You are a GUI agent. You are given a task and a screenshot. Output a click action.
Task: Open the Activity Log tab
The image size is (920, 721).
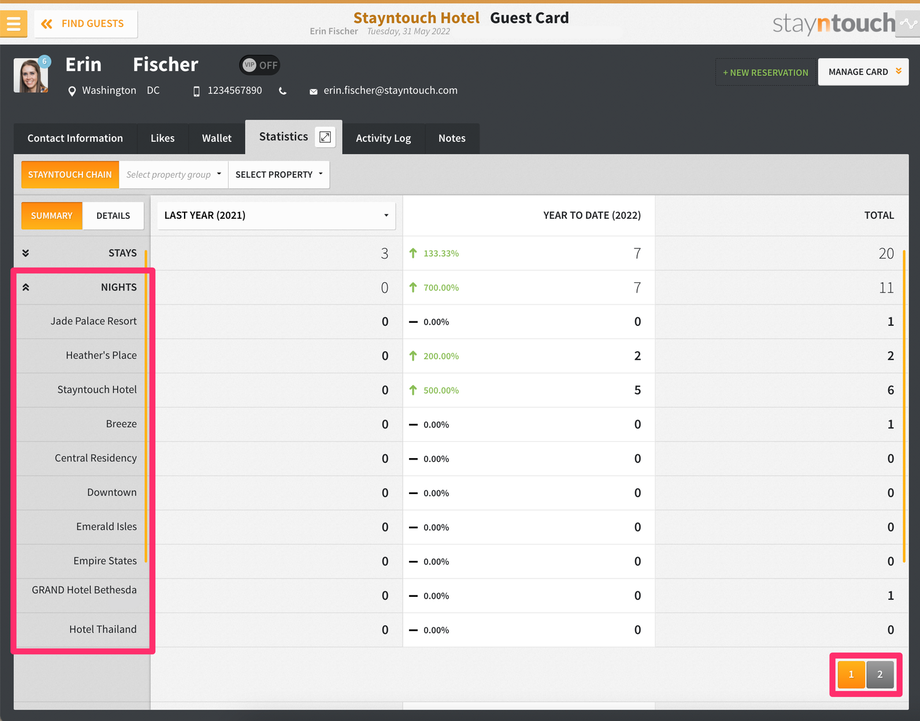pyautogui.click(x=383, y=138)
